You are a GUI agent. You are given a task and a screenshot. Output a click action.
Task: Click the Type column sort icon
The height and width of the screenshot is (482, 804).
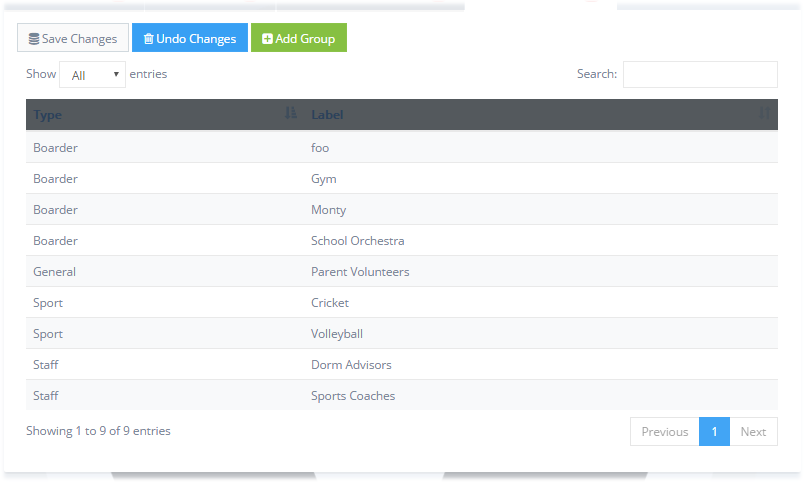pyautogui.click(x=291, y=113)
